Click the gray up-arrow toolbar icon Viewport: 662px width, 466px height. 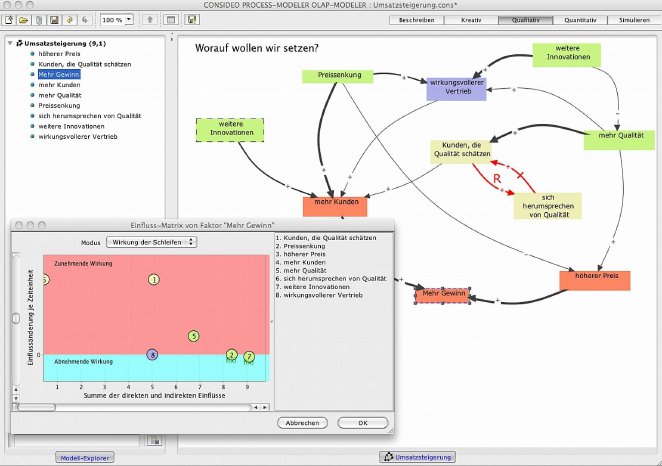(x=150, y=19)
